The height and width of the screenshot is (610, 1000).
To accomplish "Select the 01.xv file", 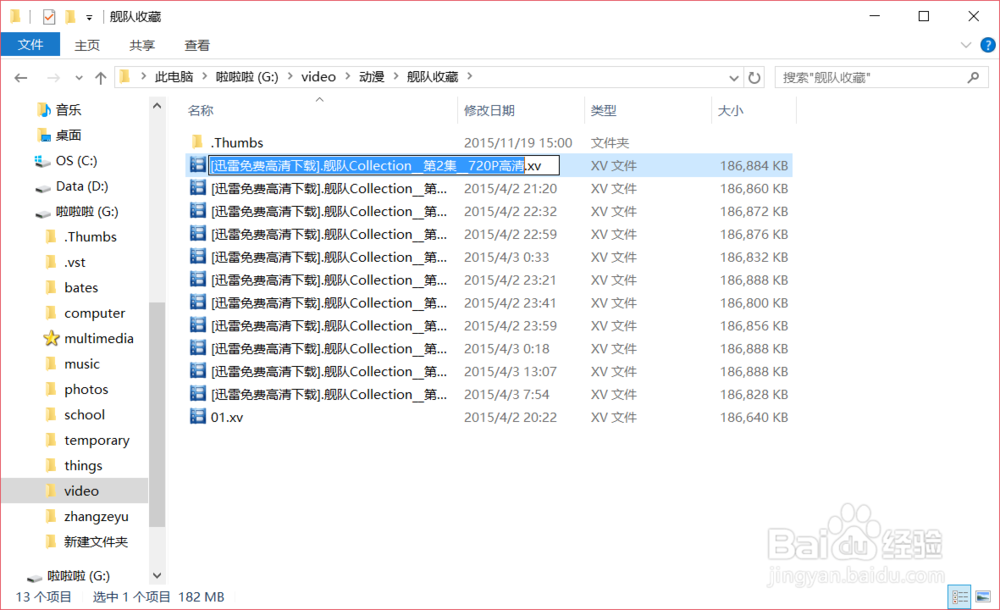I will [227, 417].
